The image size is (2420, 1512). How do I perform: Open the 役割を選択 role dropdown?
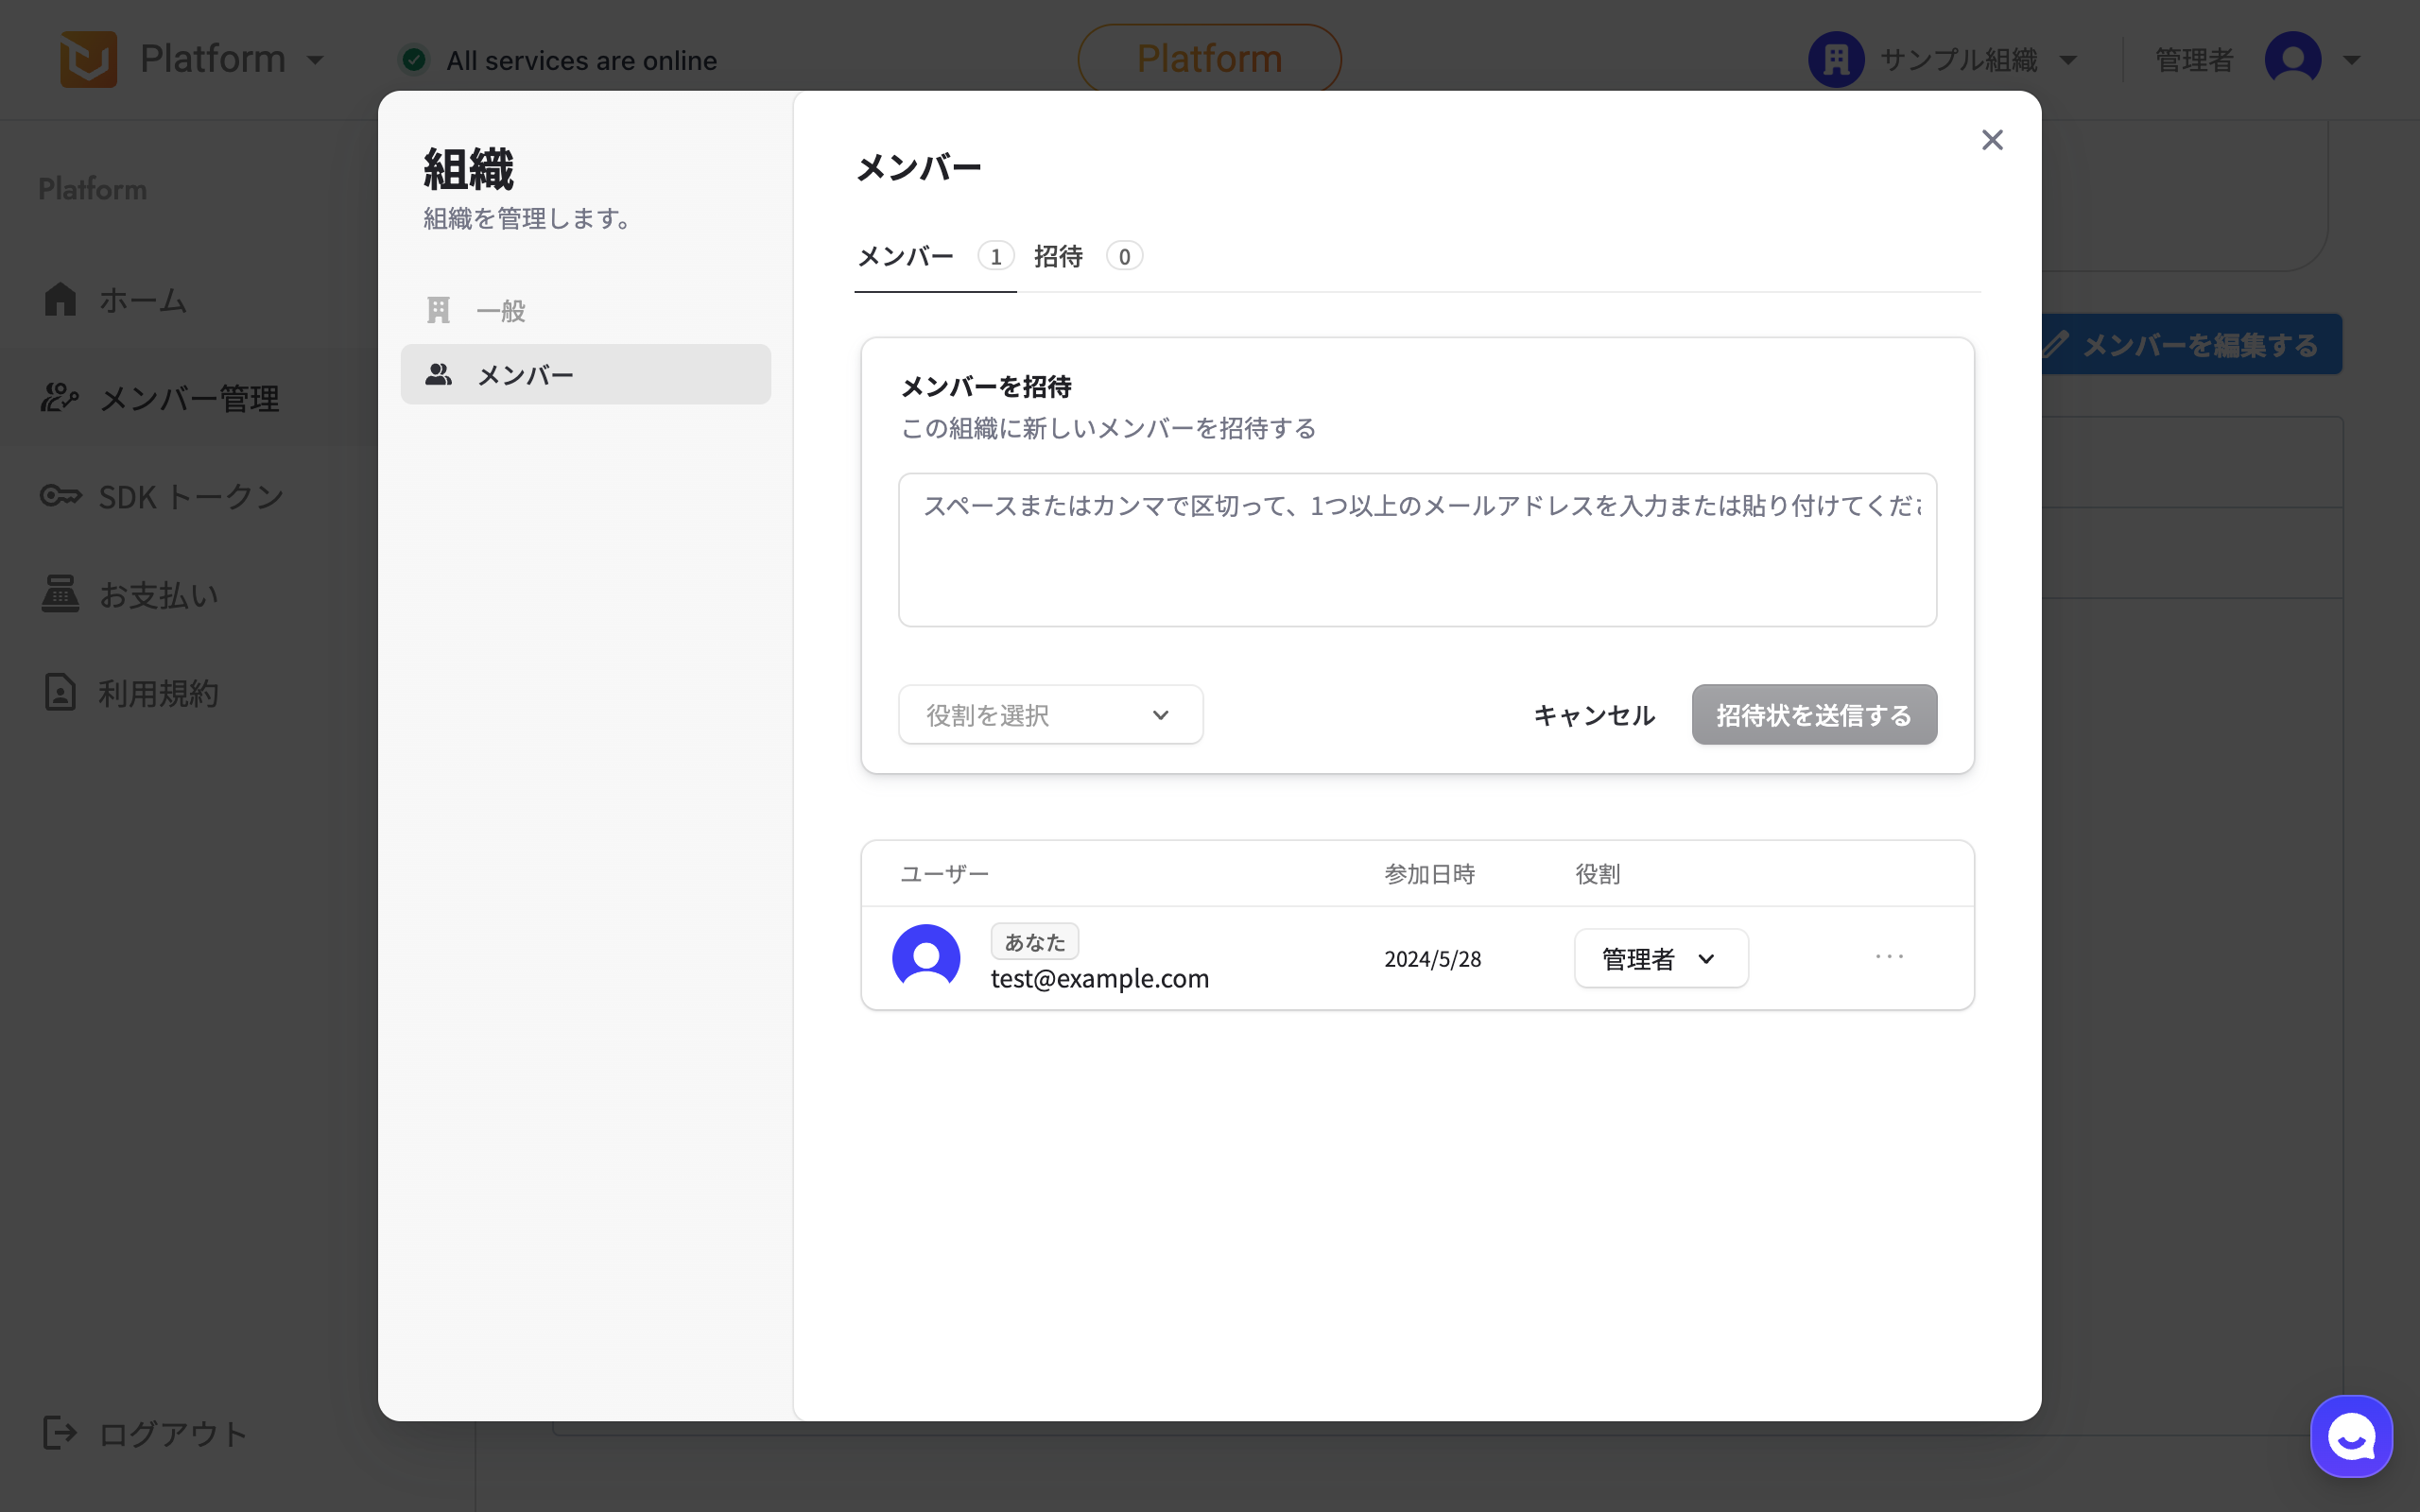pos(1050,715)
